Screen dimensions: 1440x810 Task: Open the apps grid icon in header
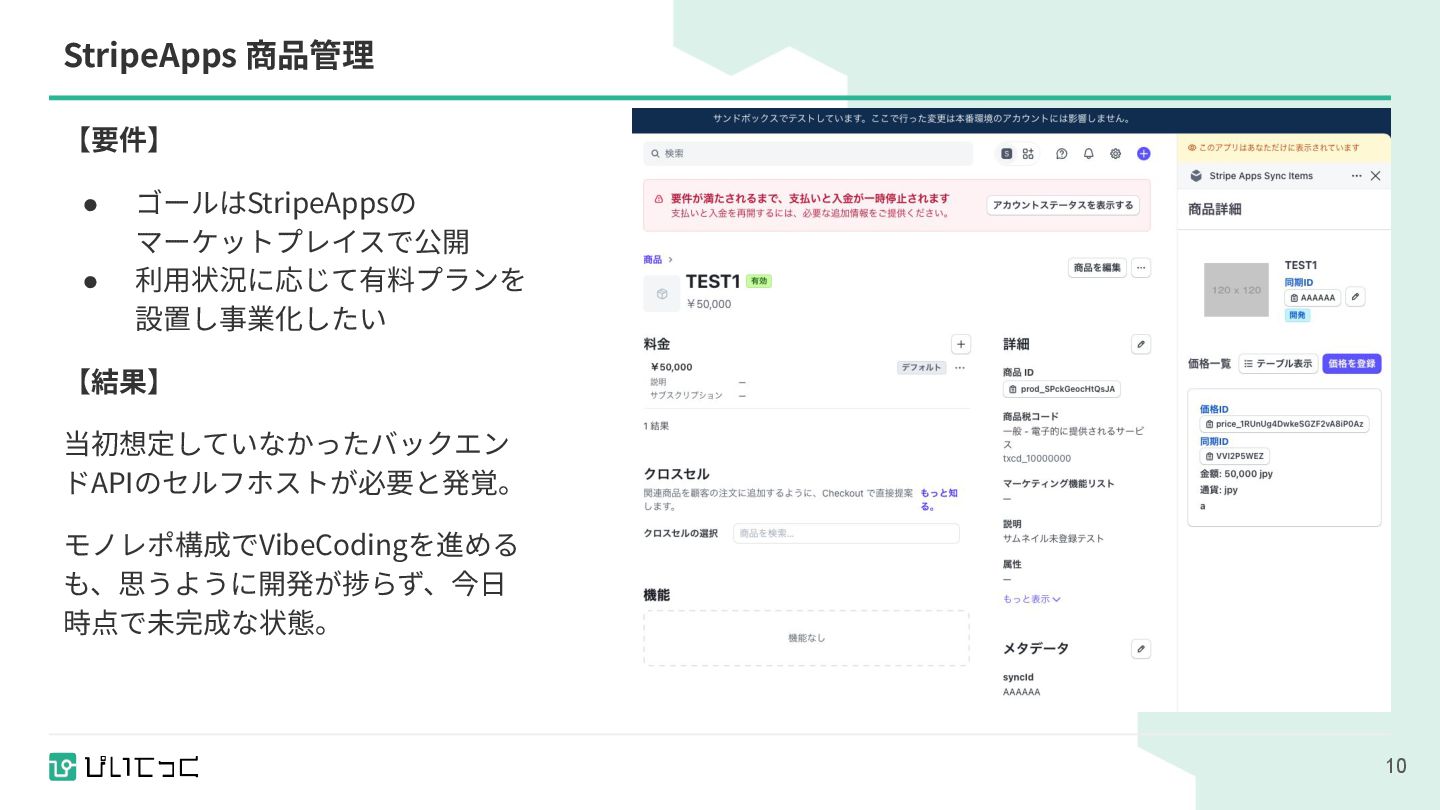coord(1028,154)
